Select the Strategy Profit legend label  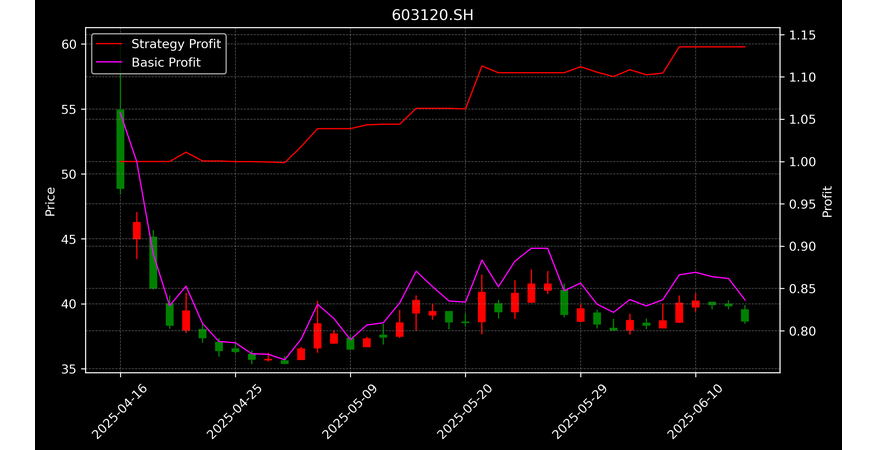(176, 44)
